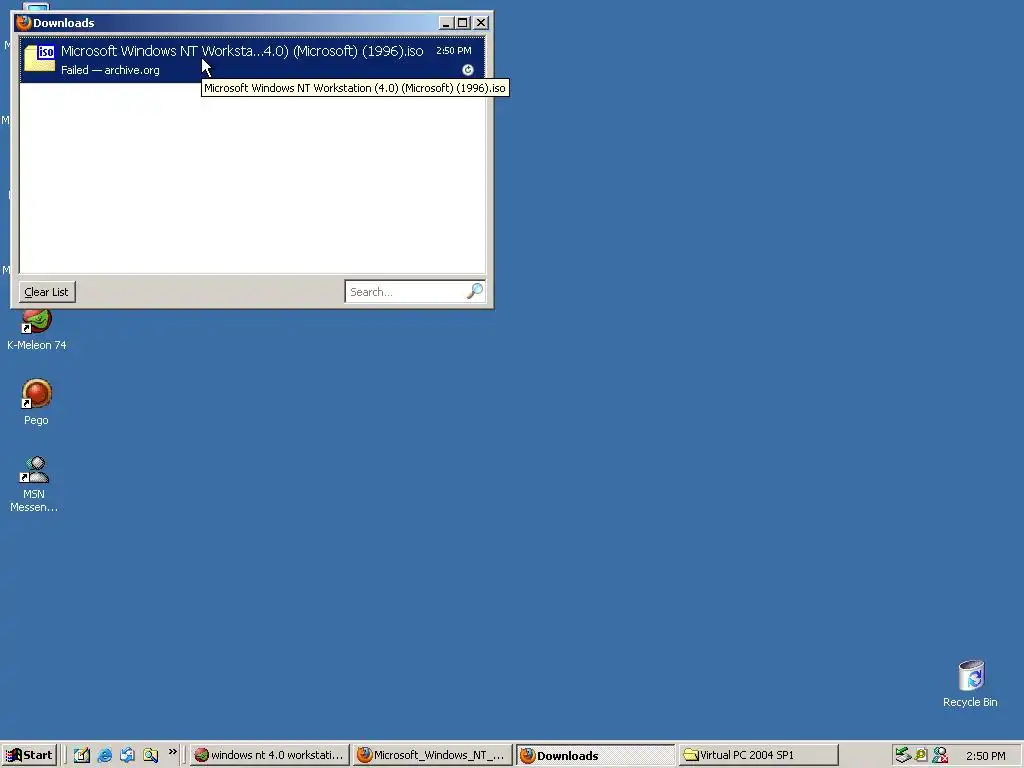
Task: Open the Start menu
Action: [29, 756]
